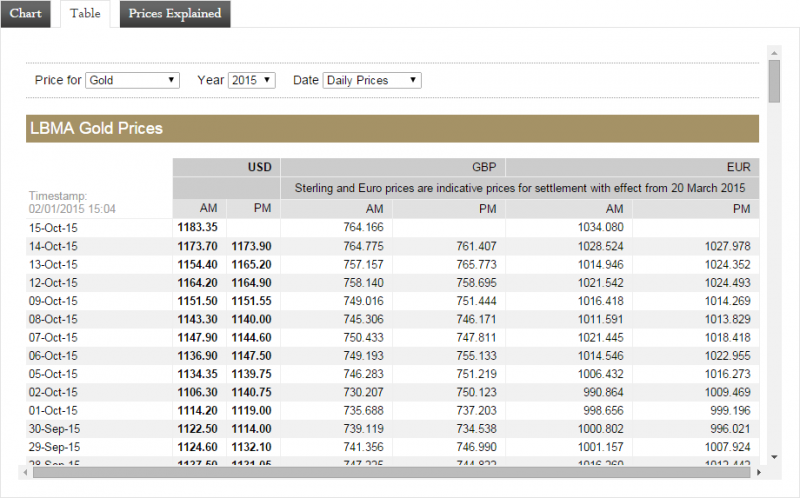Click USD PM price 1139.75
Screen dimensions: 800x498
click(x=252, y=374)
